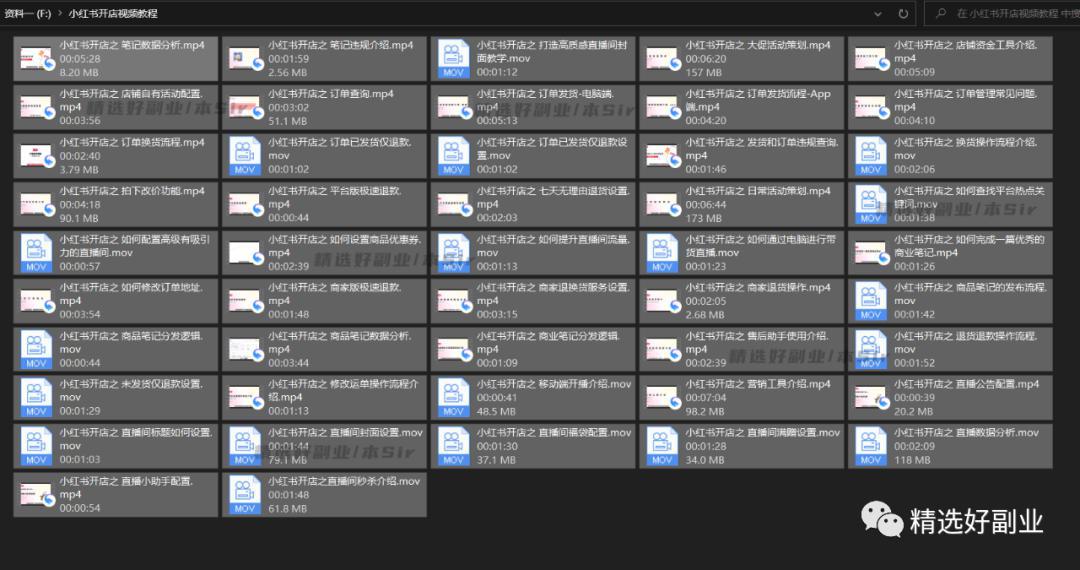1080x570 pixels.
Task: Select thumbnail of 笔记数据分析.mp4
Action: [x=37, y=59]
